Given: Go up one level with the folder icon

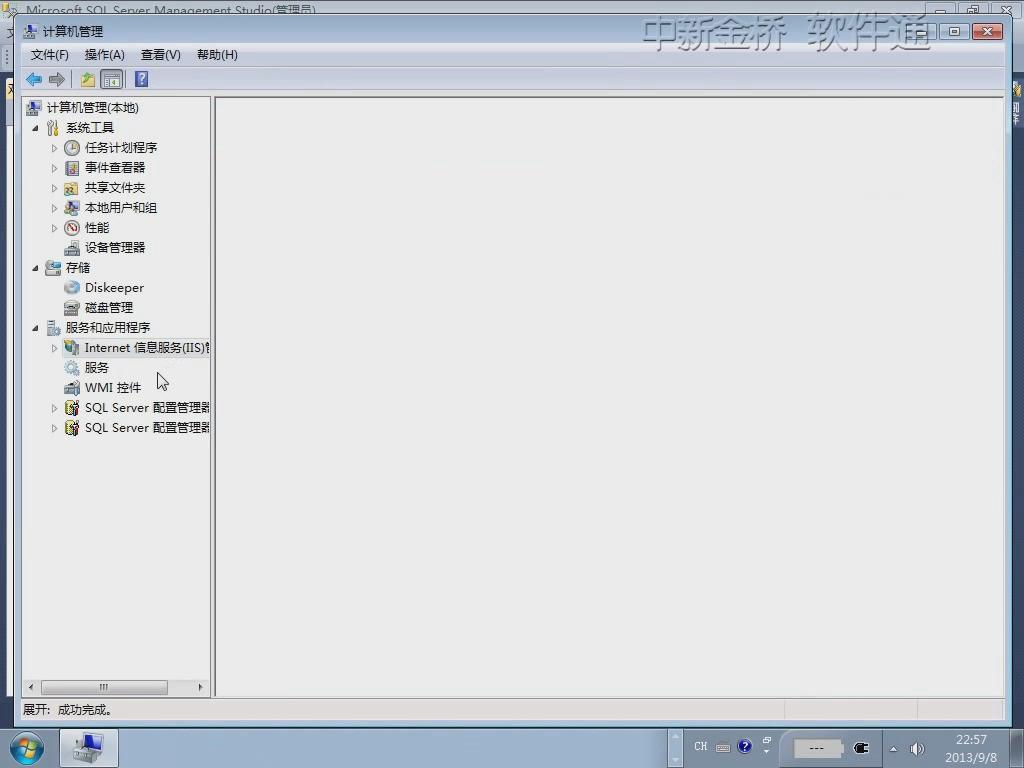Looking at the screenshot, I should tap(88, 80).
